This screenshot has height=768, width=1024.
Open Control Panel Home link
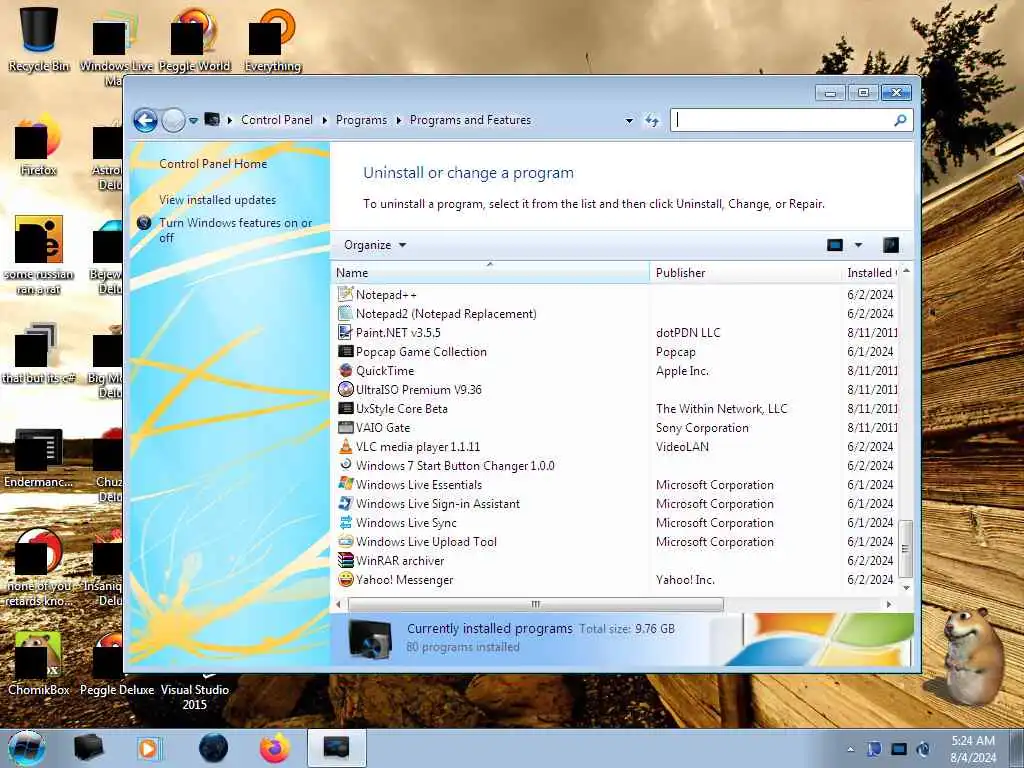[x=213, y=164]
